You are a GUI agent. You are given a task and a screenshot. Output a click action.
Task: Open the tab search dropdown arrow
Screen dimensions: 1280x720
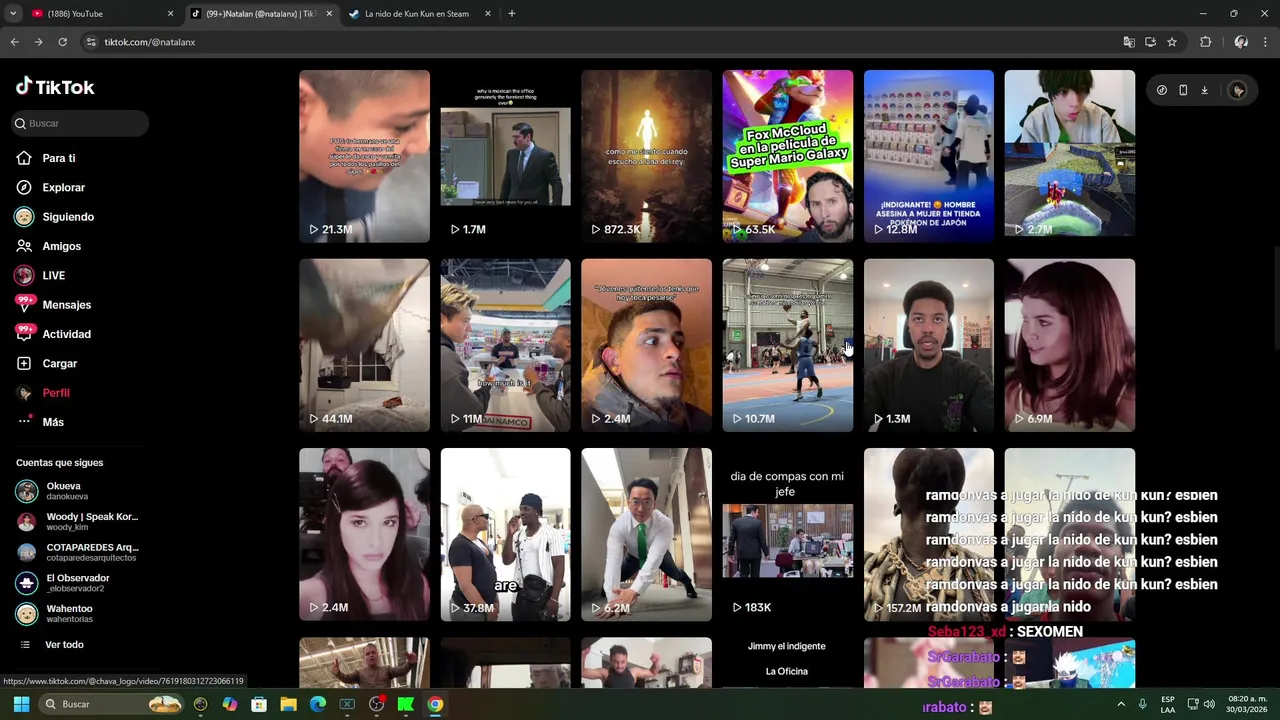(13, 14)
